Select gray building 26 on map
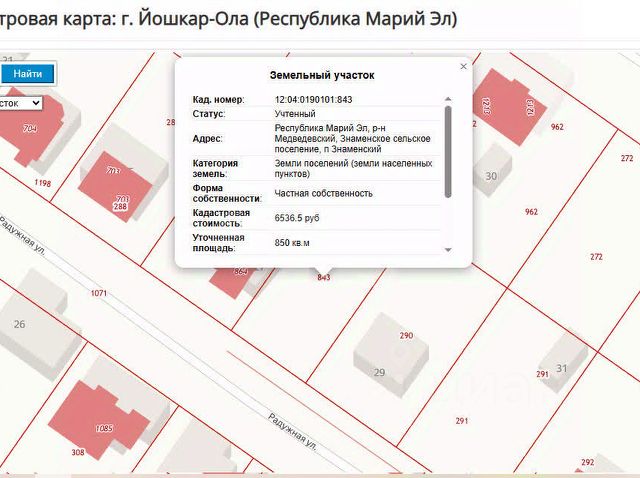The width and height of the screenshot is (640, 478). click(37, 327)
